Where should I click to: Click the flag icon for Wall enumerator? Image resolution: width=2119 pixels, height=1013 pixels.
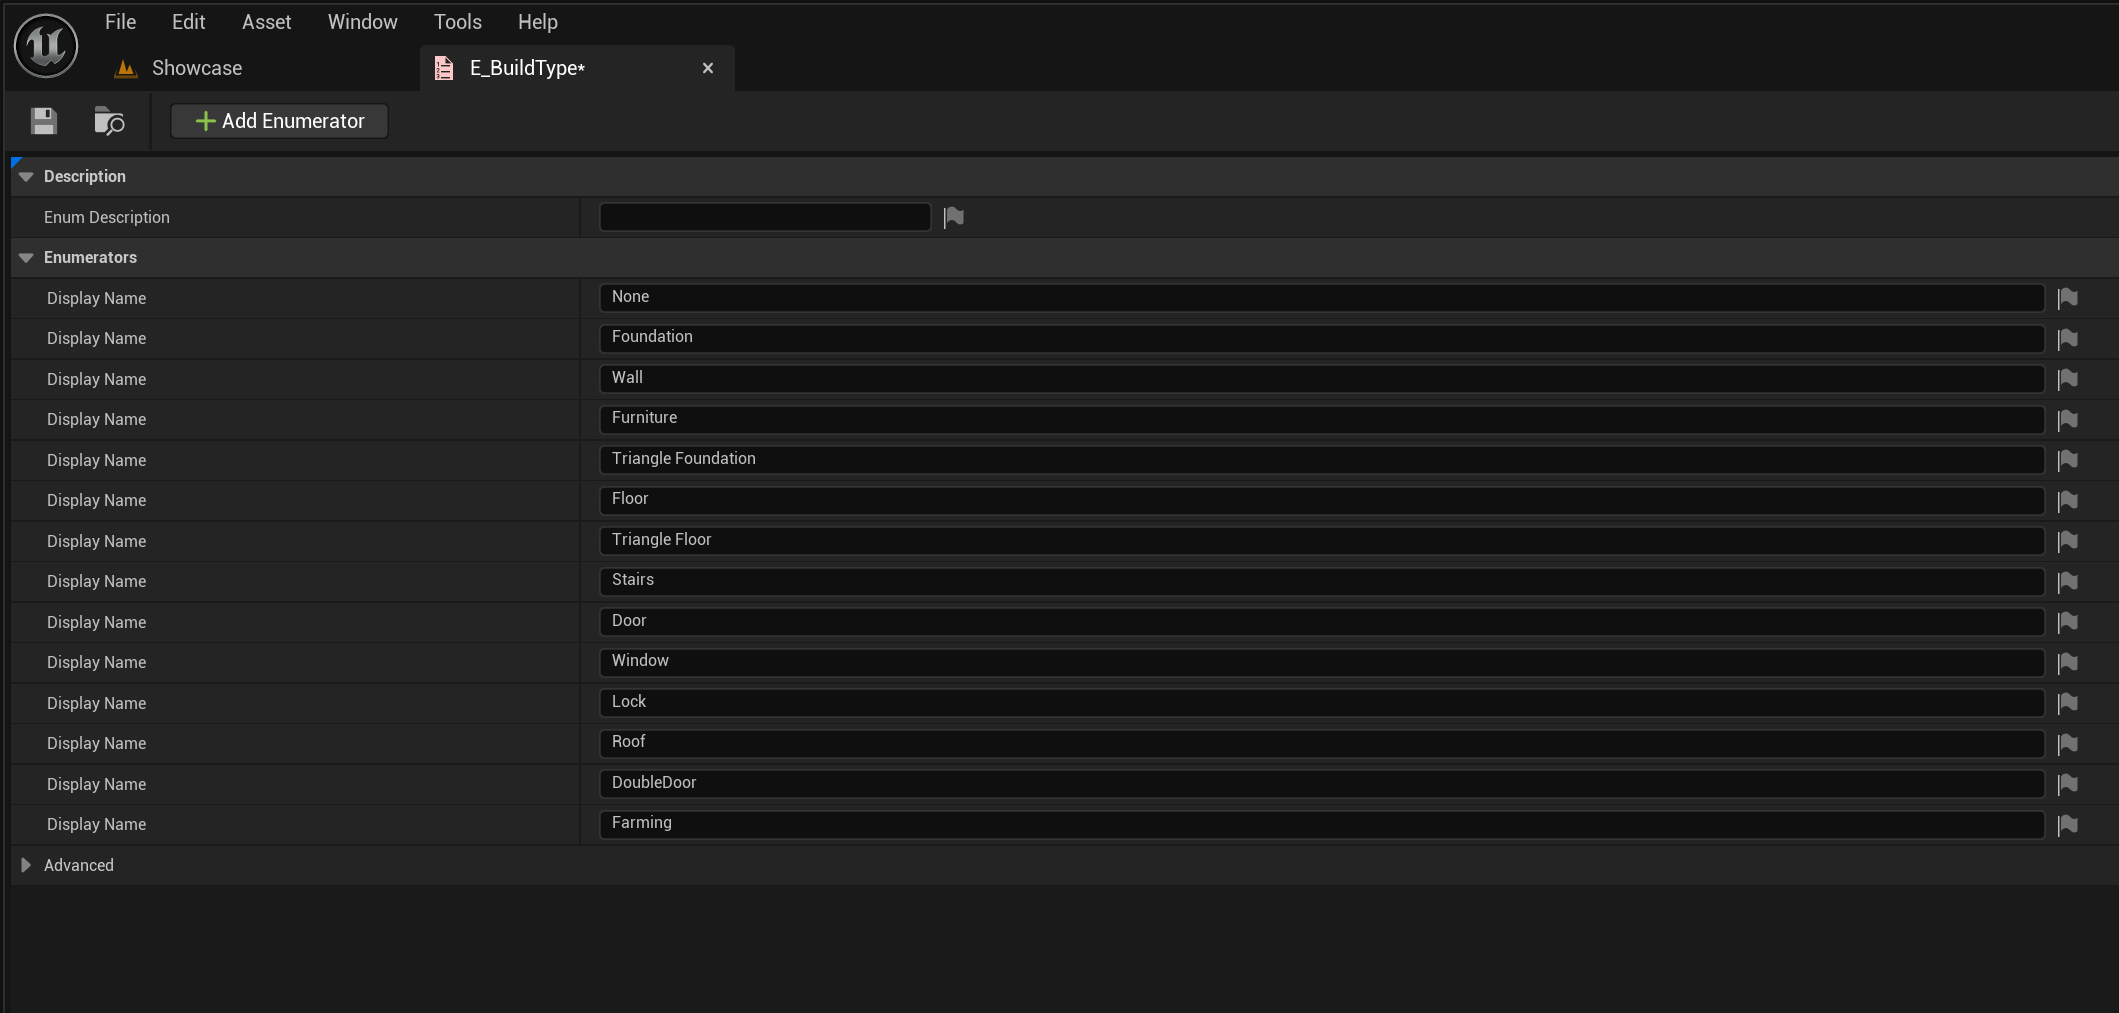point(2067,379)
